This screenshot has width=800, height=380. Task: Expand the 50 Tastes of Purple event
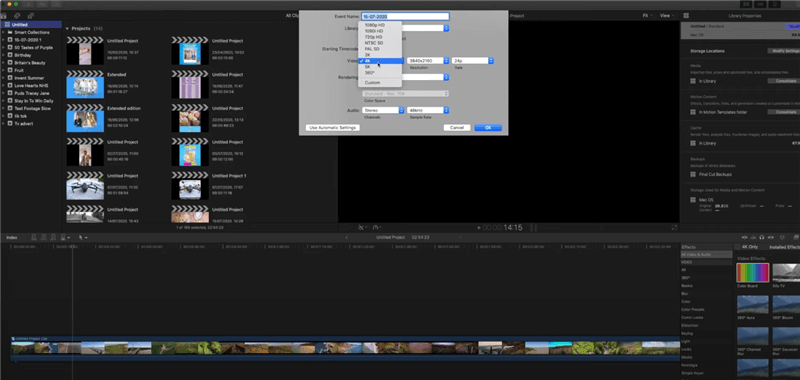point(4,47)
